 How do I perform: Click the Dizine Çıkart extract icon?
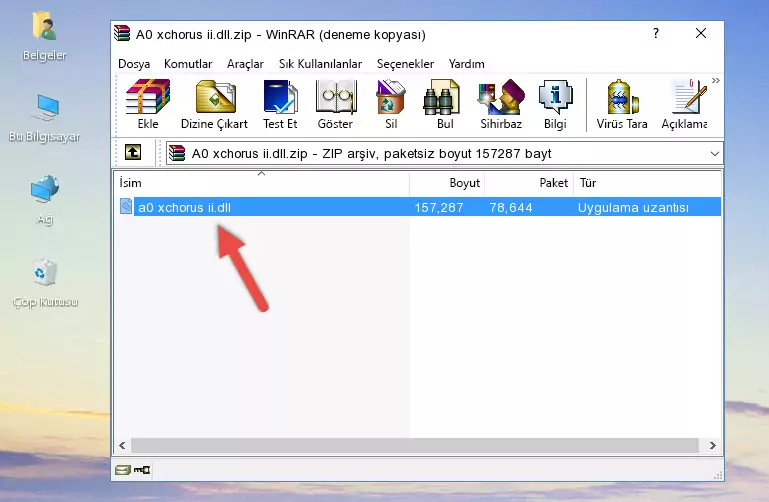pos(214,104)
